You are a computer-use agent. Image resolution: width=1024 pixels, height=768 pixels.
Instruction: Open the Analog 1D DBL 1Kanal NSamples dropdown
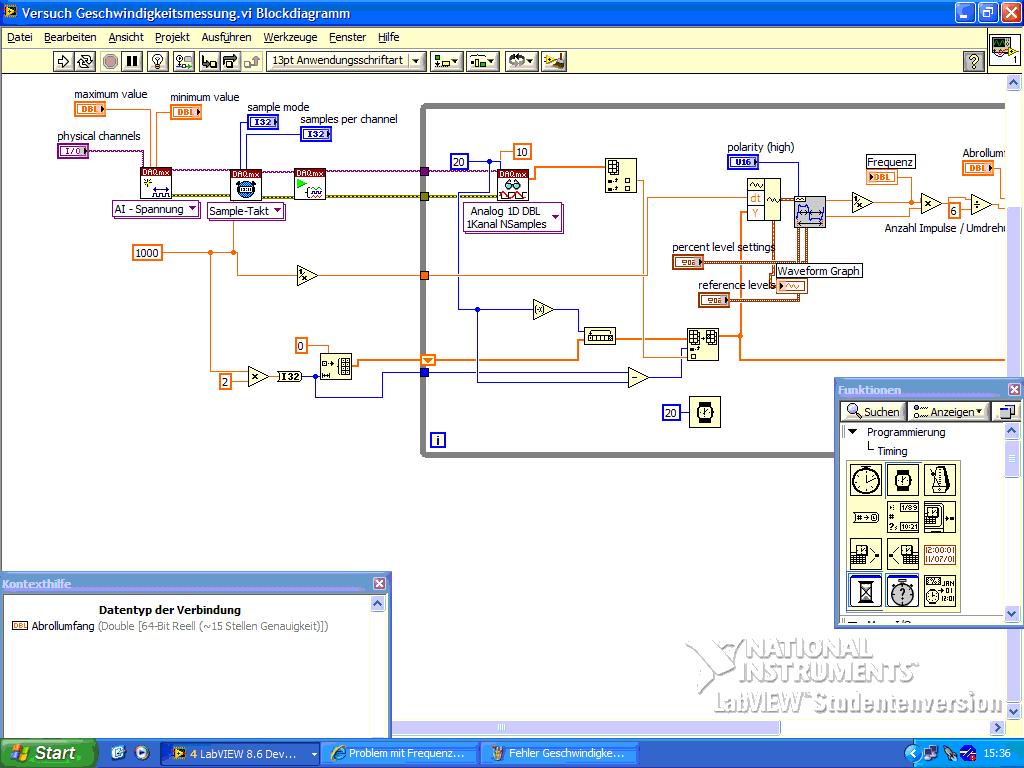coord(513,217)
